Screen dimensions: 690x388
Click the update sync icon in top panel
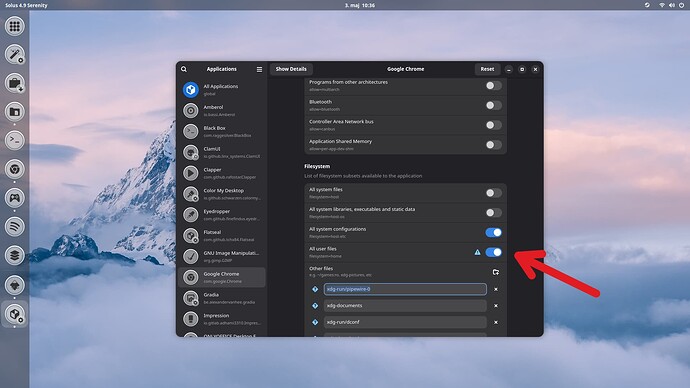tap(647, 5)
